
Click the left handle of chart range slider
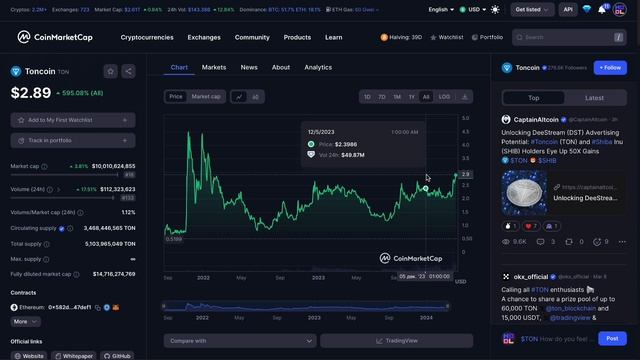[164, 306]
